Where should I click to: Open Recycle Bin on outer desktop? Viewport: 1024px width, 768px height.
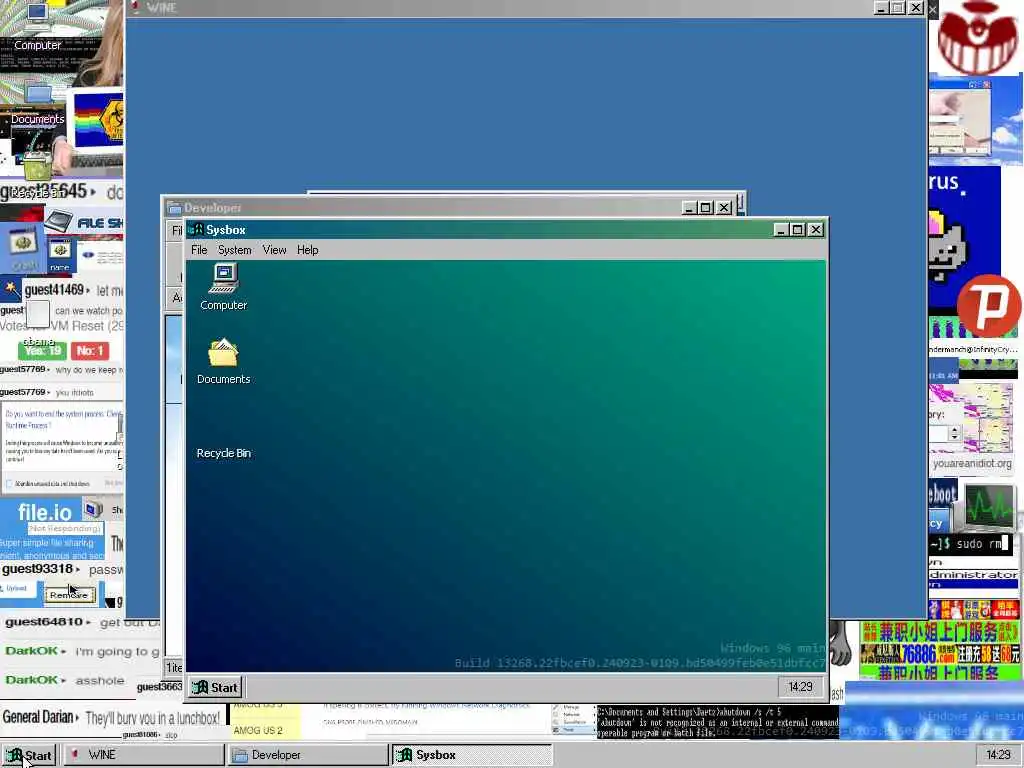[37, 175]
